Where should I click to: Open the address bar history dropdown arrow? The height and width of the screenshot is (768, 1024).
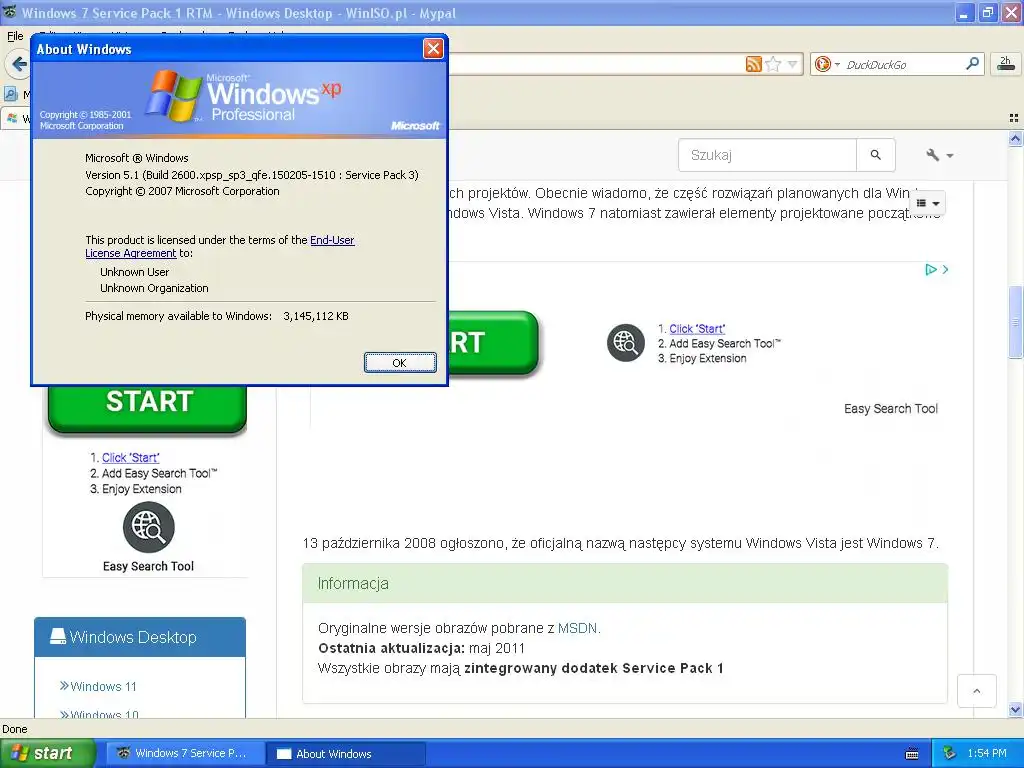point(792,64)
